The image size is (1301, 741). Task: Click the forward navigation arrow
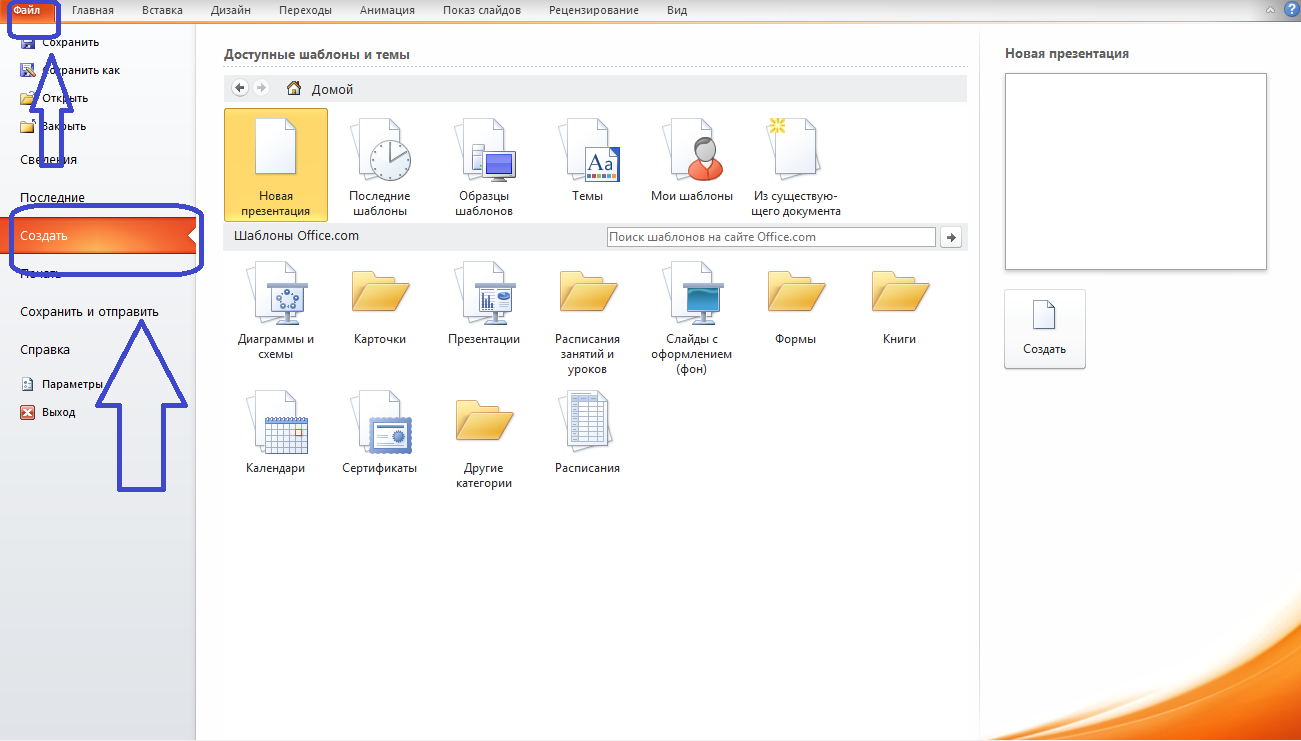click(x=261, y=88)
